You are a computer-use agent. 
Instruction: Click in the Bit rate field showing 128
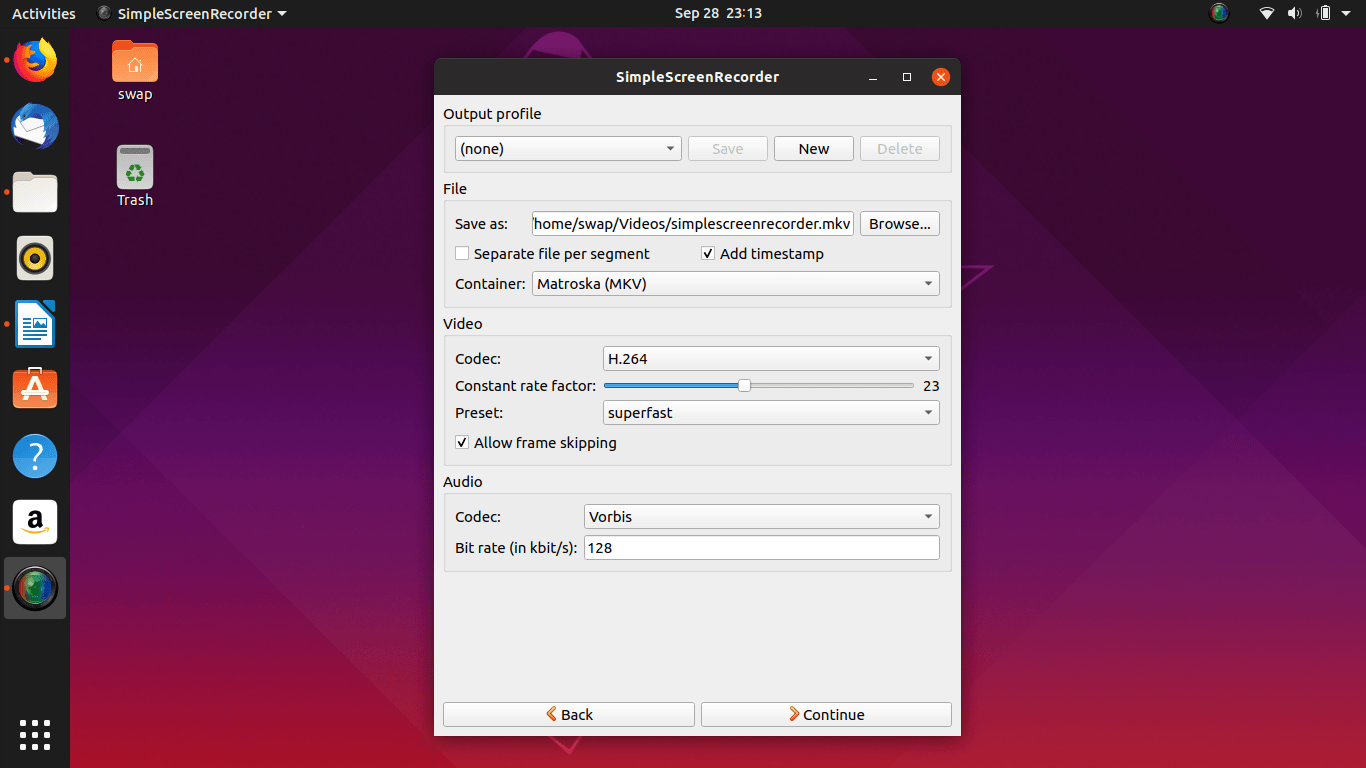point(762,548)
